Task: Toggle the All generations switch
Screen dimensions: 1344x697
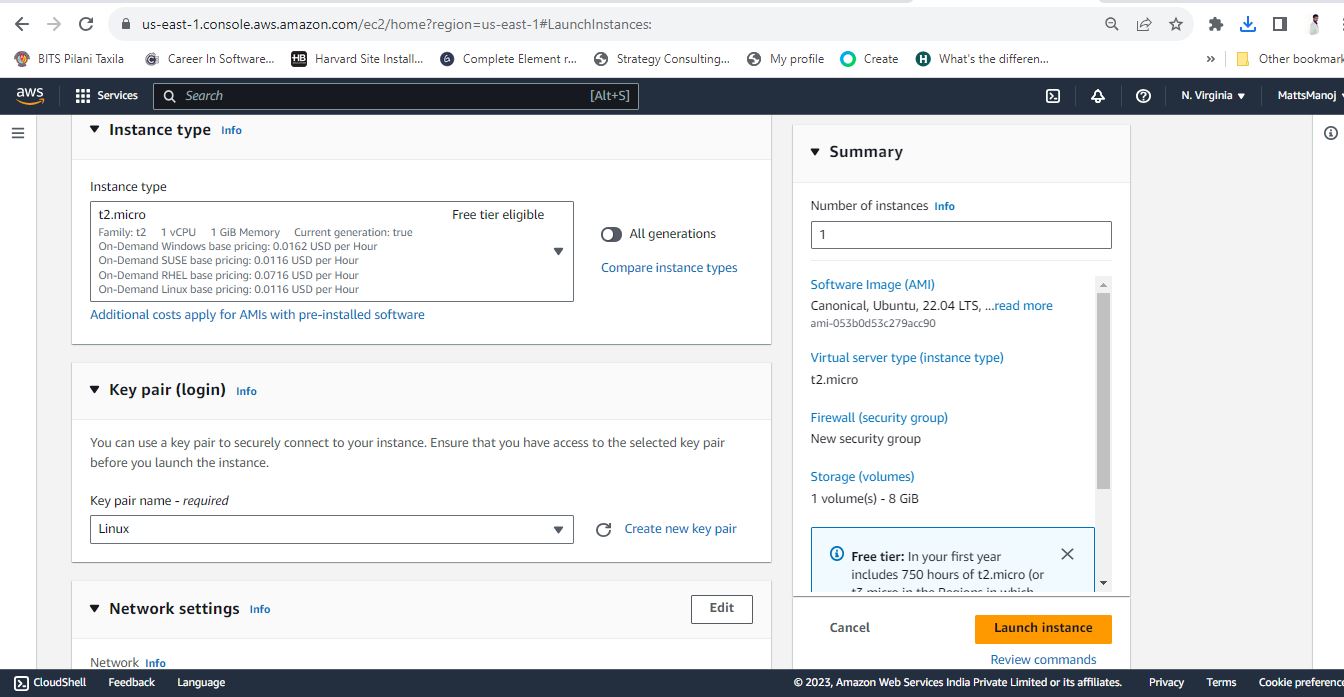Action: point(611,234)
